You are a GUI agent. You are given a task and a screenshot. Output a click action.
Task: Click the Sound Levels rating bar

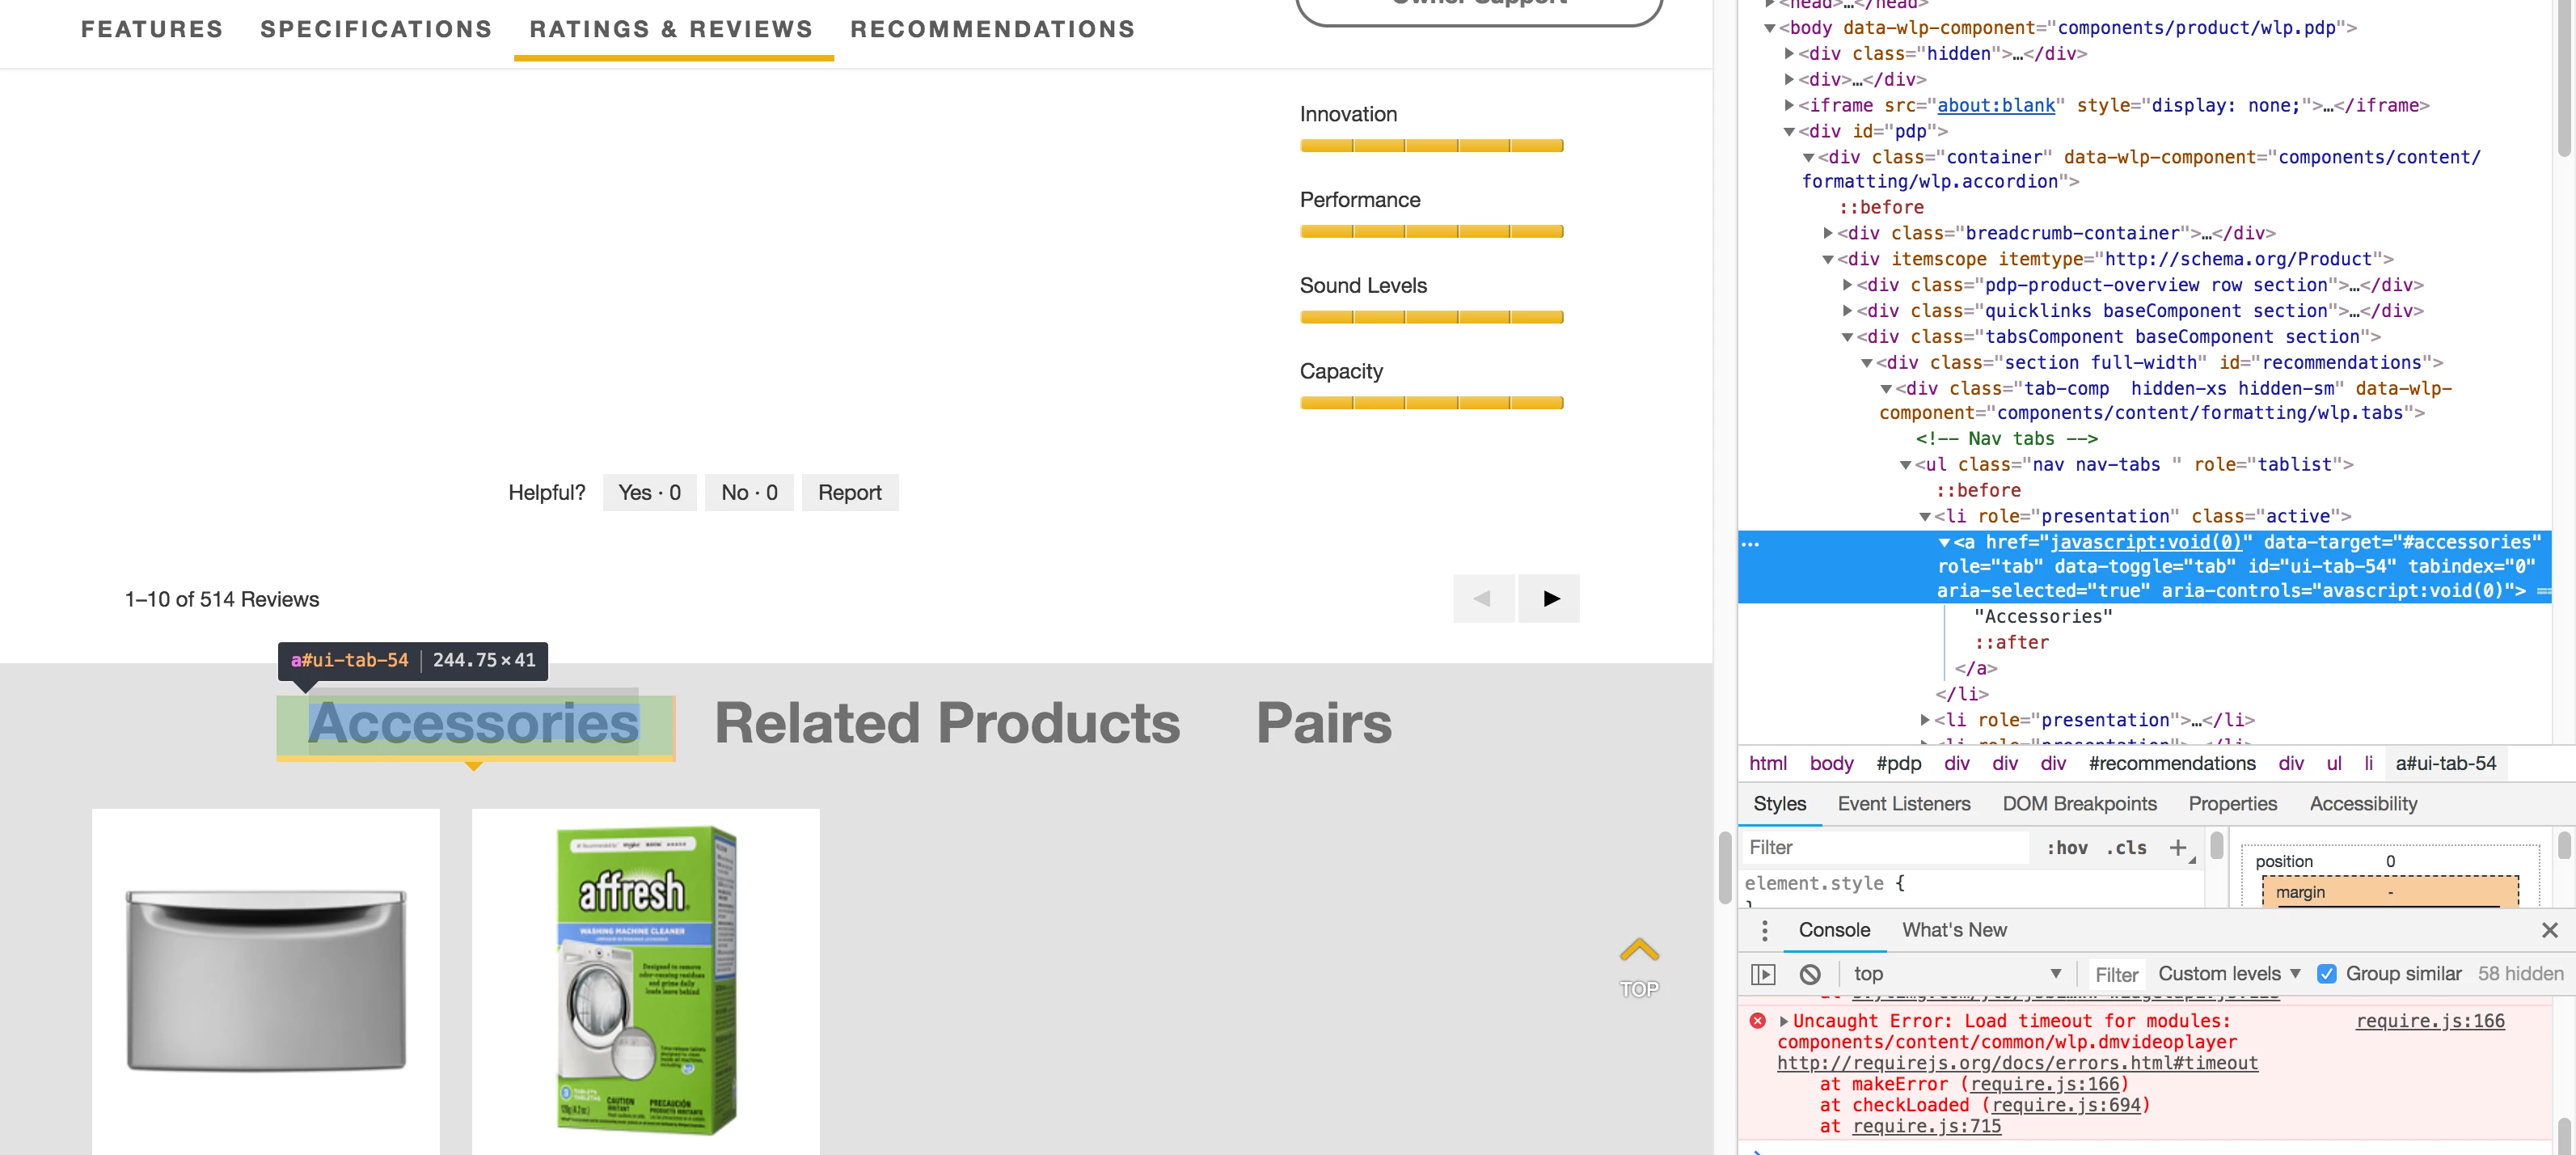click(x=1431, y=317)
